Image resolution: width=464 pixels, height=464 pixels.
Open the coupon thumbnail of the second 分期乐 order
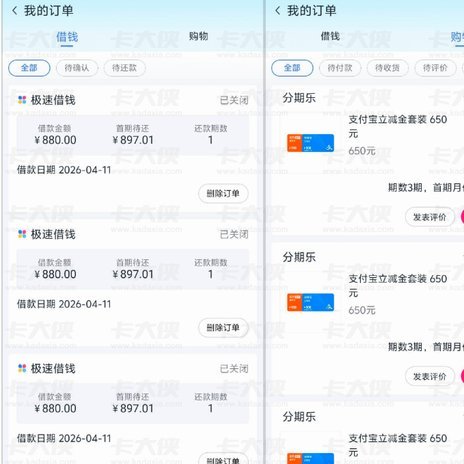pyautogui.click(x=310, y=302)
